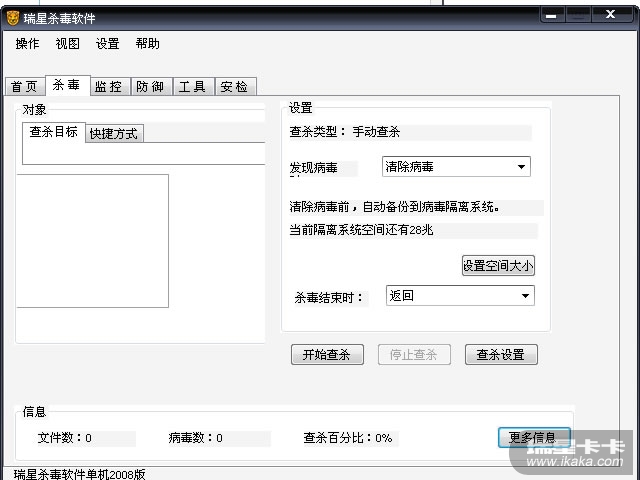Click the 清除病毒前，自动备份到病毒隔离系统 text
This screenshot has width=640, height=480.
(x=395, y=207)
